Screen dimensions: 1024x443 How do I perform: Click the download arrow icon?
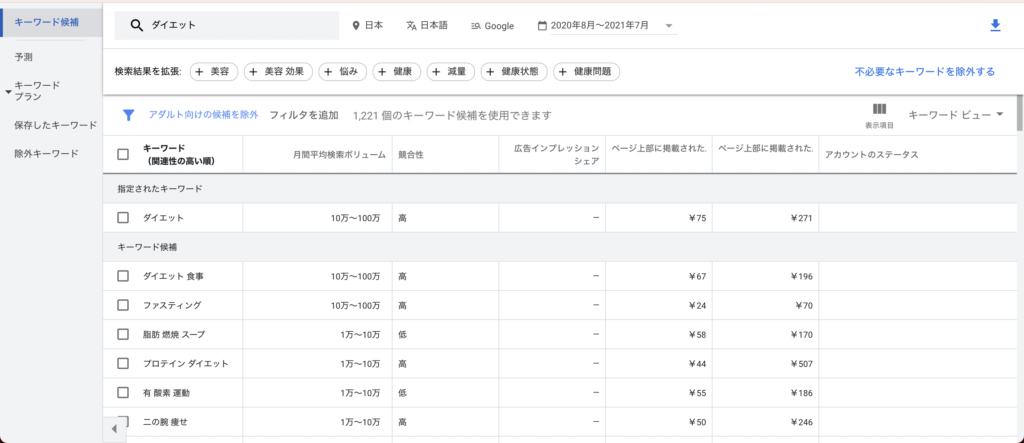(995, 26)
